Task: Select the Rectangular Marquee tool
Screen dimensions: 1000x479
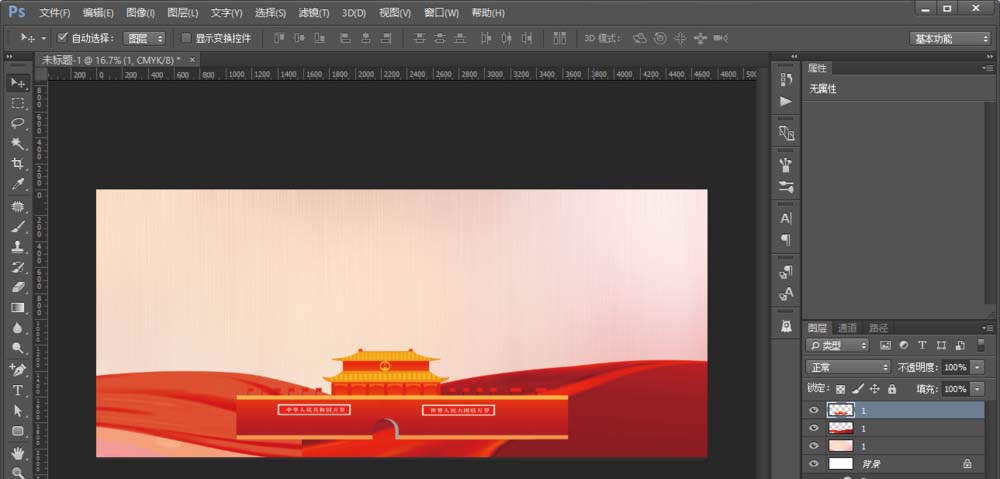Action: 18,103
